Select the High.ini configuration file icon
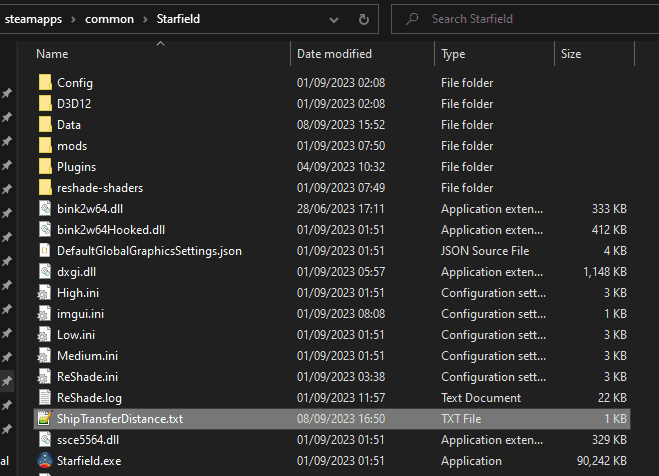This screenshot has width=659, height=476. point(44,292)
